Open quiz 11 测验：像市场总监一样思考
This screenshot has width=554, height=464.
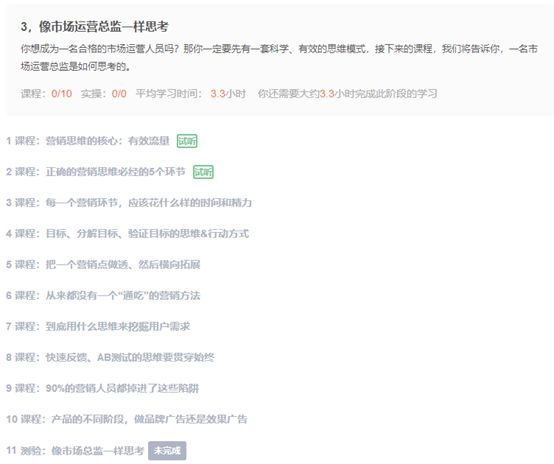click(75, 451)
